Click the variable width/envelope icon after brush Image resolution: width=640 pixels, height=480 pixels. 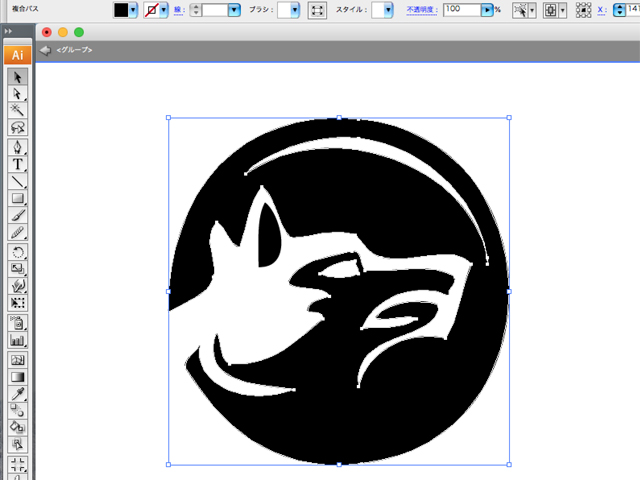click(x=317, y=11)
